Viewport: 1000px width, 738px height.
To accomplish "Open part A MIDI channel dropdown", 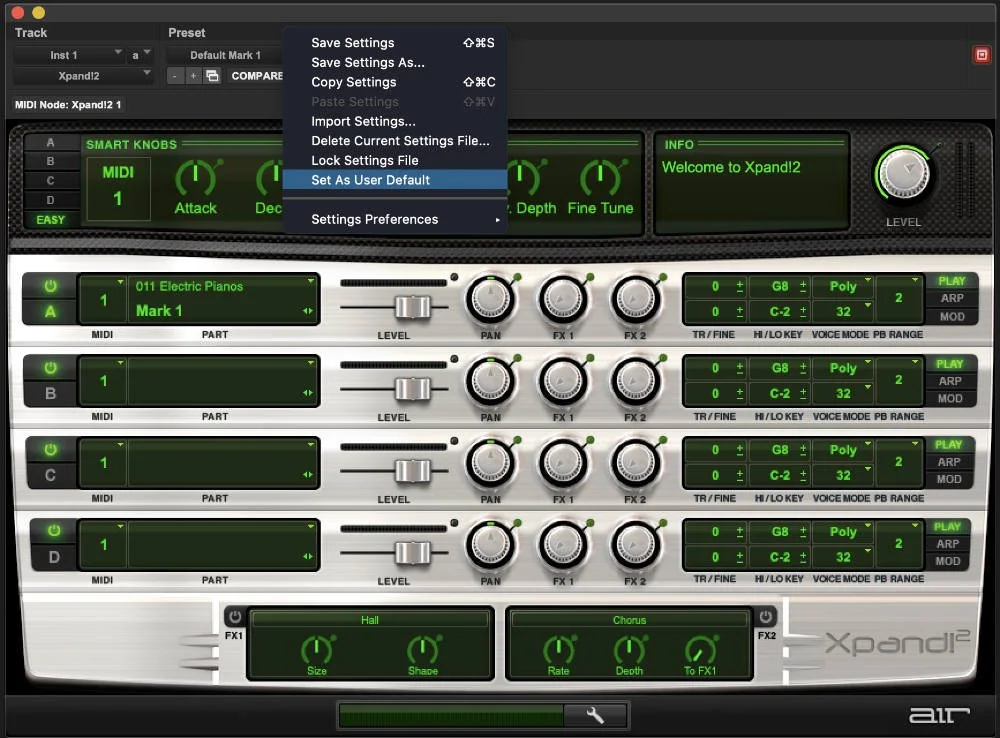I will click(103, 299).
